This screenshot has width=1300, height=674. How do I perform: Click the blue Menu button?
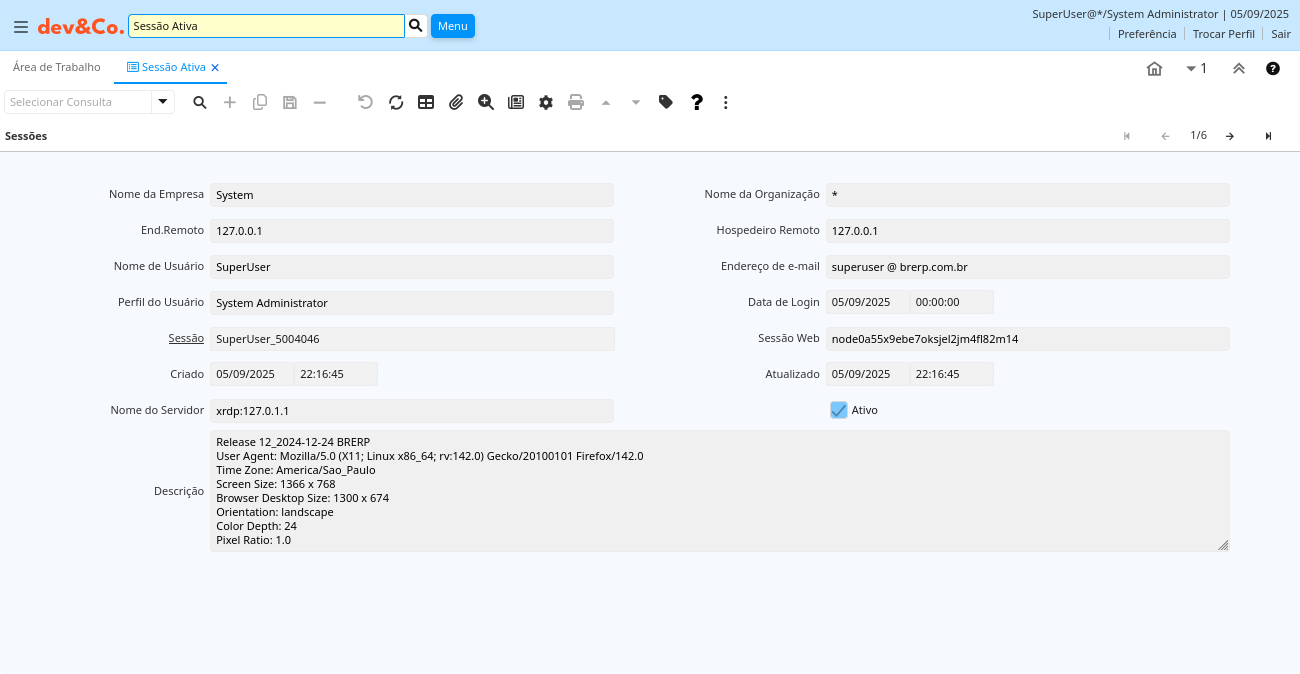pyautogui.click(x=453, y=26)
